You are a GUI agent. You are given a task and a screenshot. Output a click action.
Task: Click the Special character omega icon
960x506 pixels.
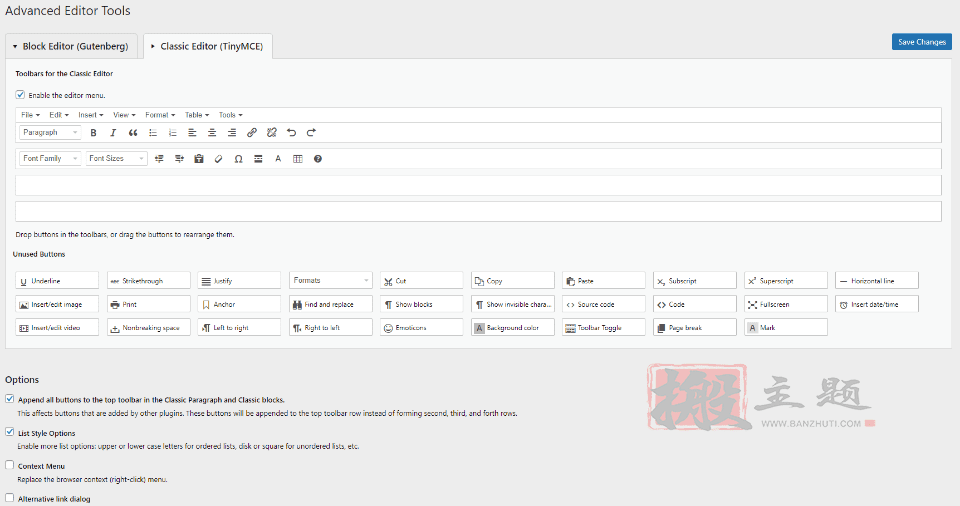click(238, 159)
